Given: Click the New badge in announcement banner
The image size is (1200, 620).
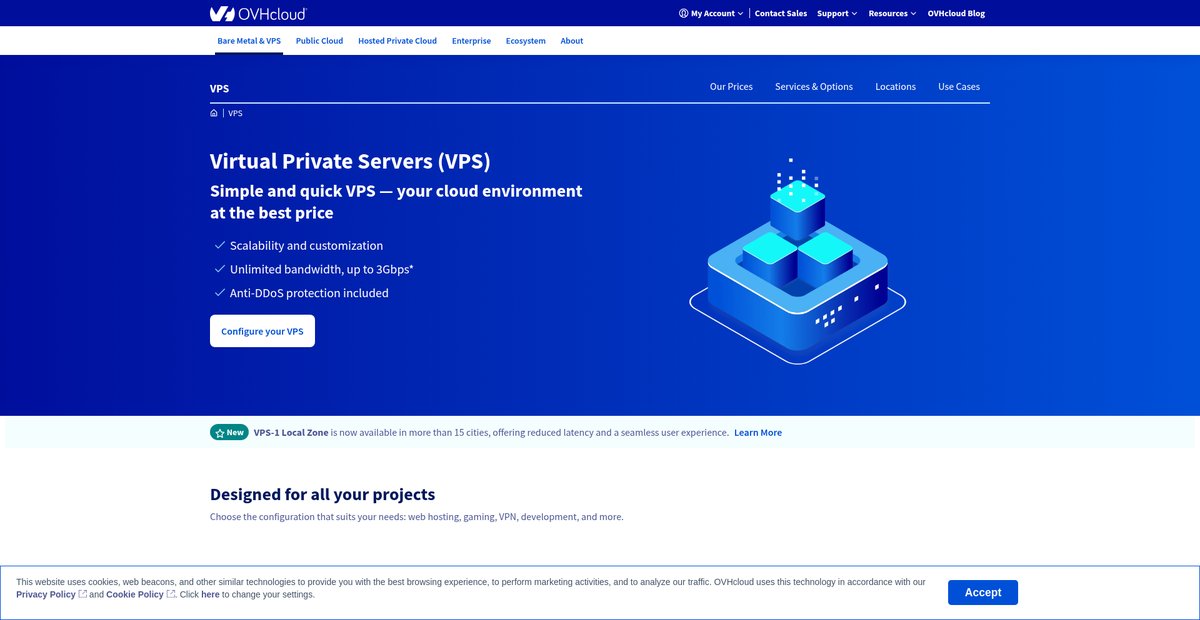Looking at the screenshot, I should (230, 433).
